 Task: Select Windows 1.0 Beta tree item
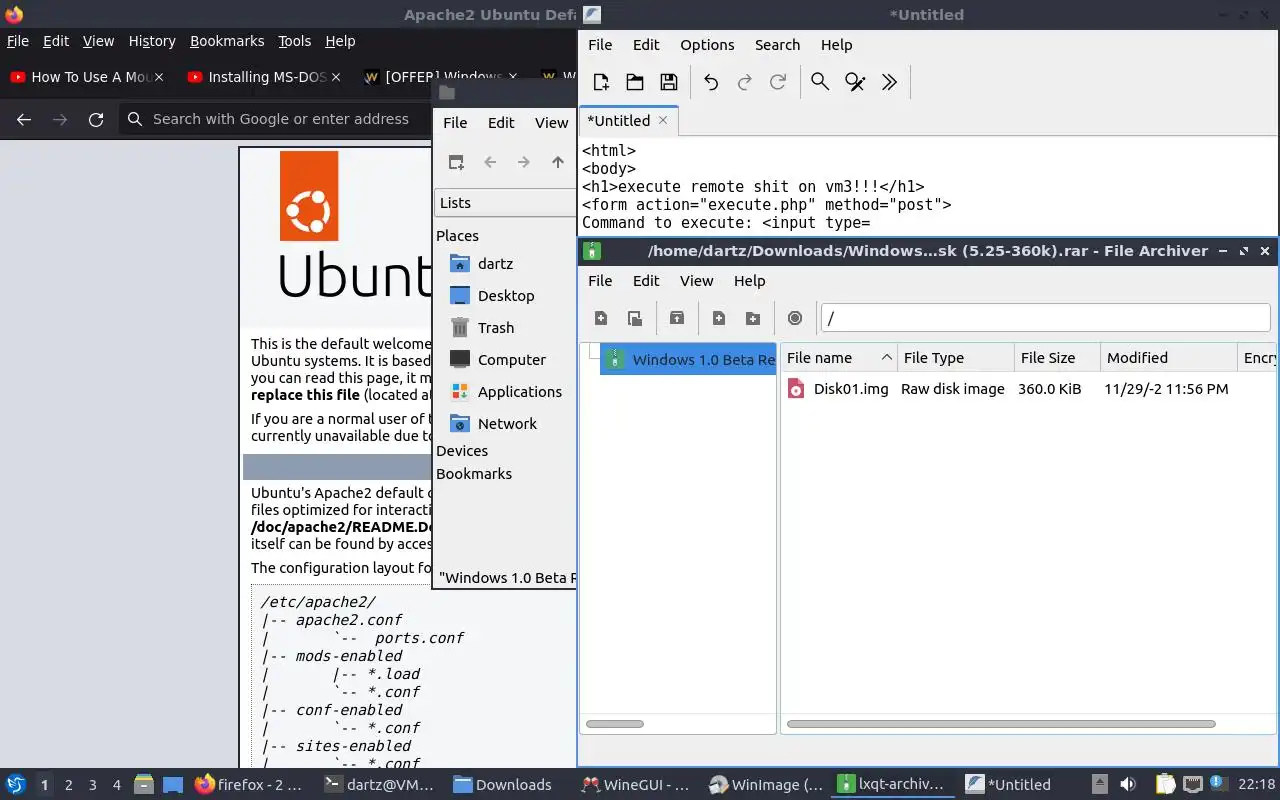[x=689, y=360]
